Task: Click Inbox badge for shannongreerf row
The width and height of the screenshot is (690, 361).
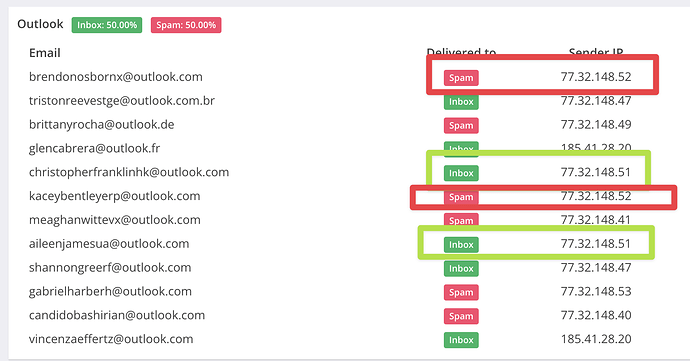Action: pos(461,268)
